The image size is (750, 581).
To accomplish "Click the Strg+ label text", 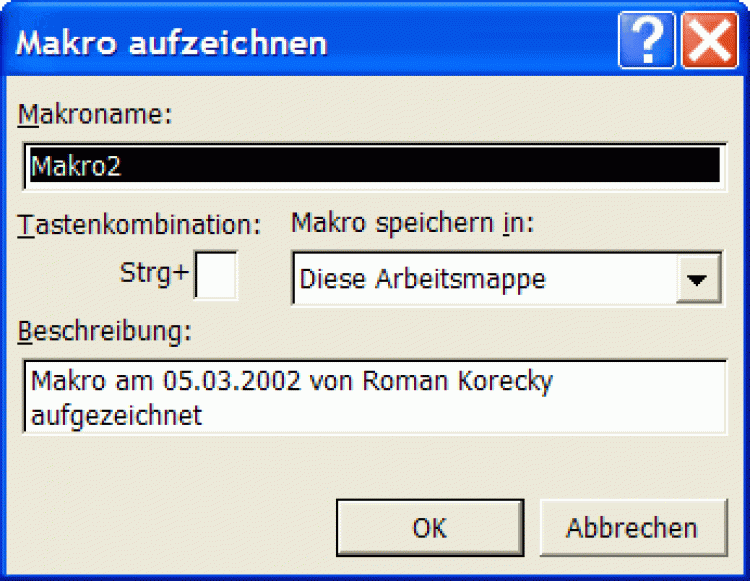I will [x=154, y=272].
